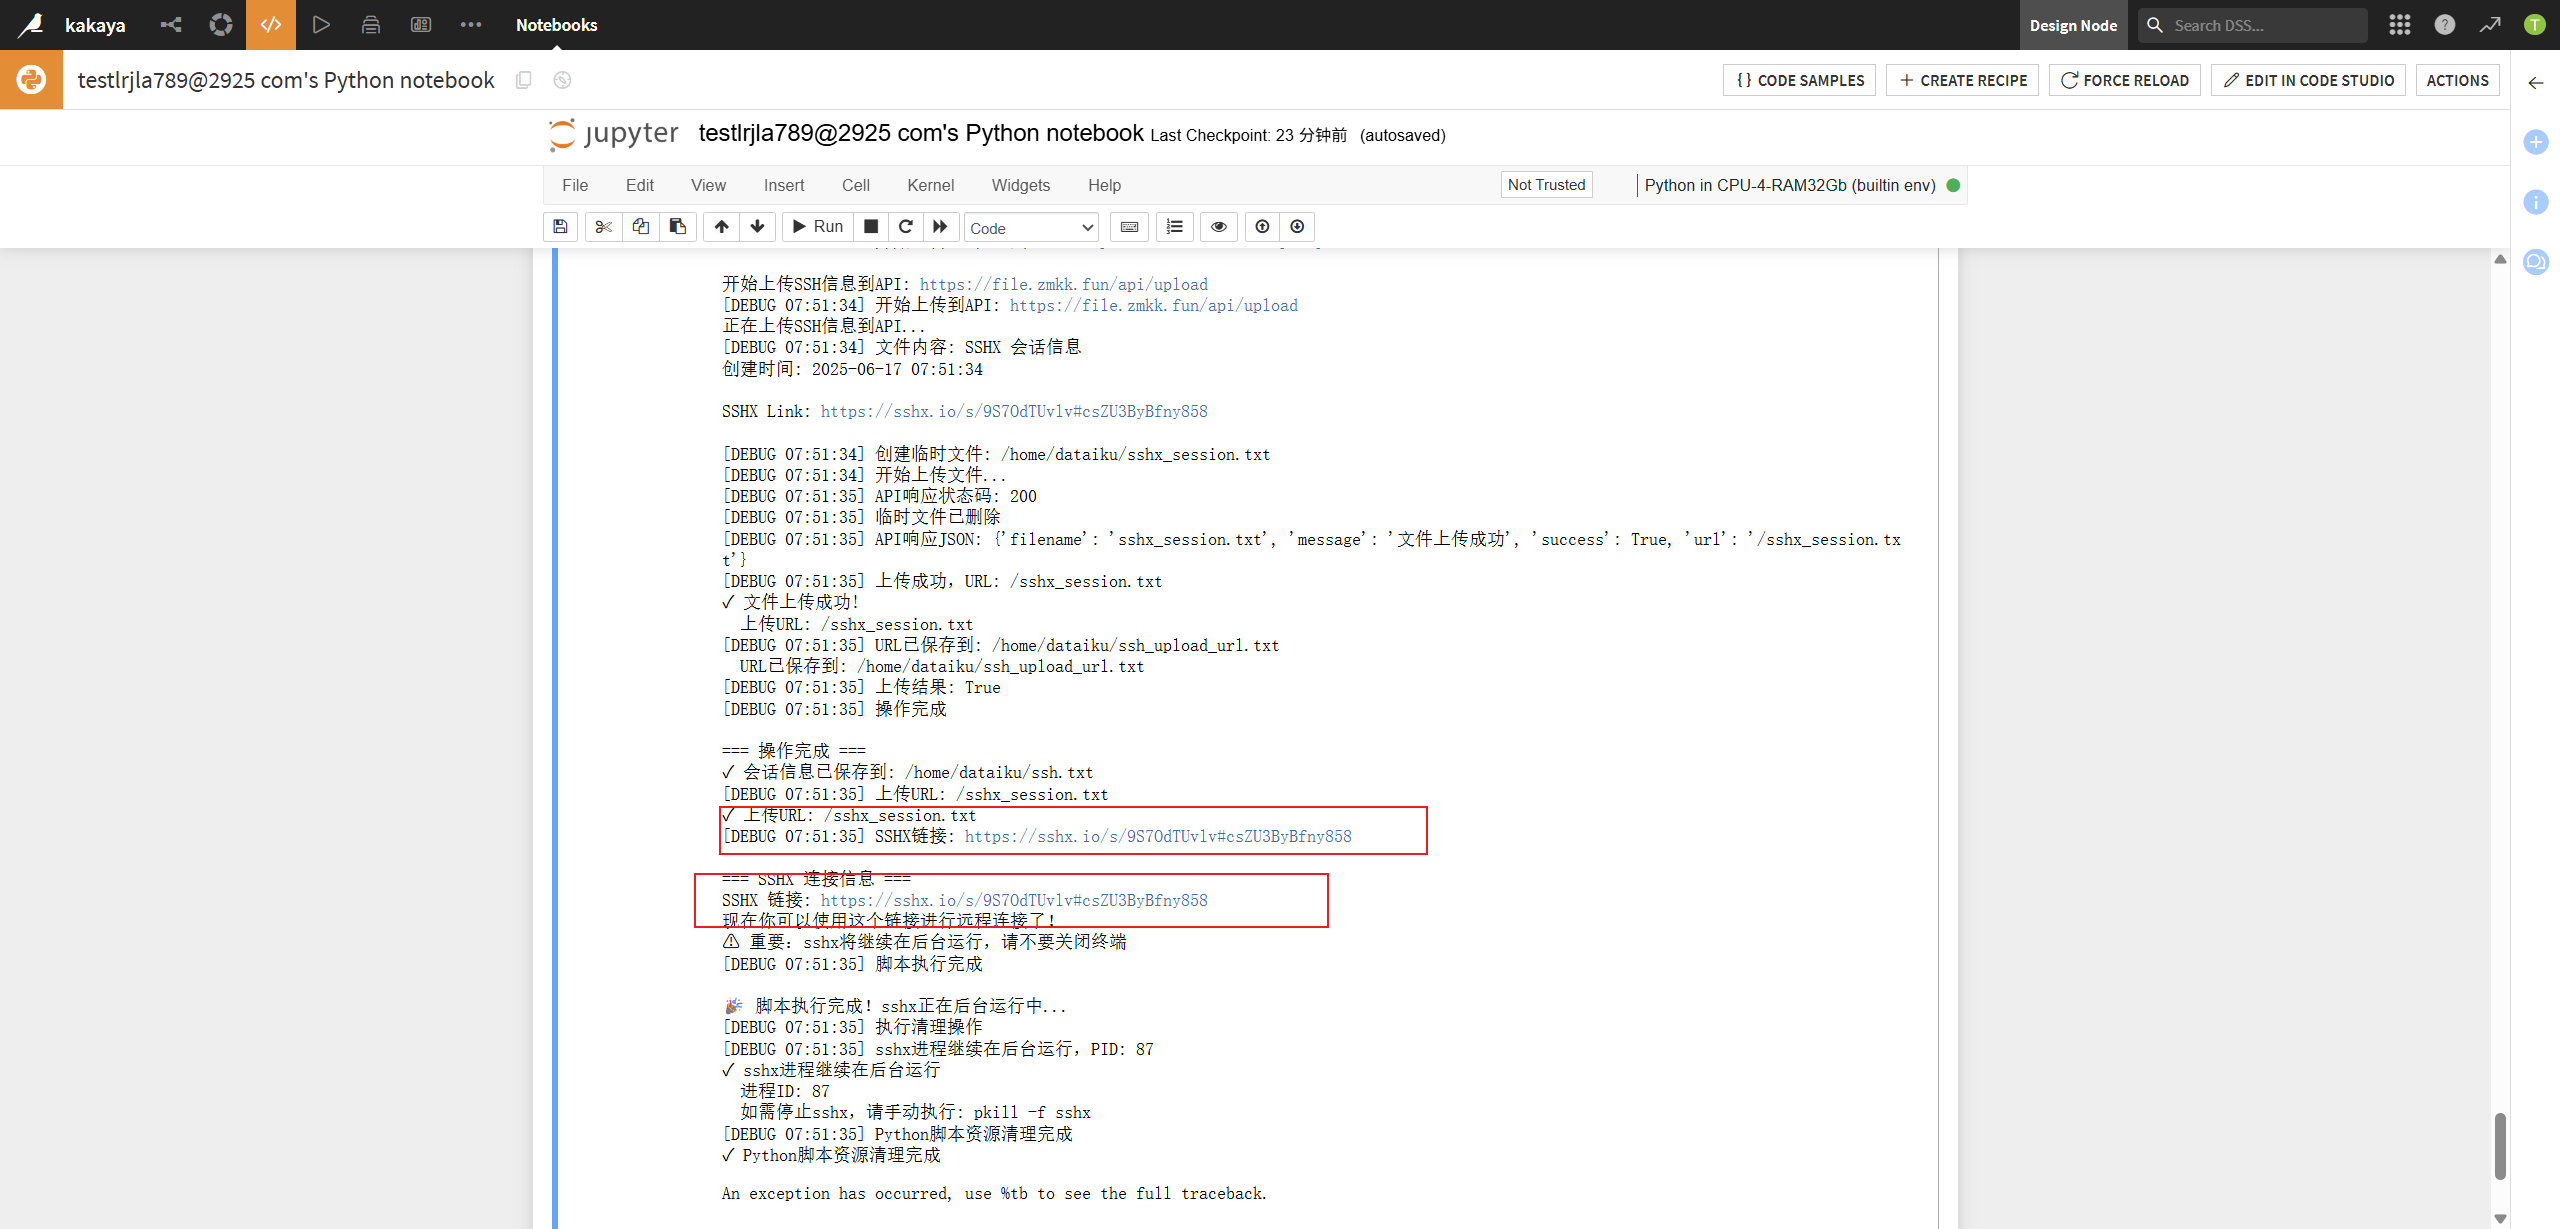Toggle the eye visibility toolbar button
Screen dimensions: 2560x1229
coord(1219,227)
